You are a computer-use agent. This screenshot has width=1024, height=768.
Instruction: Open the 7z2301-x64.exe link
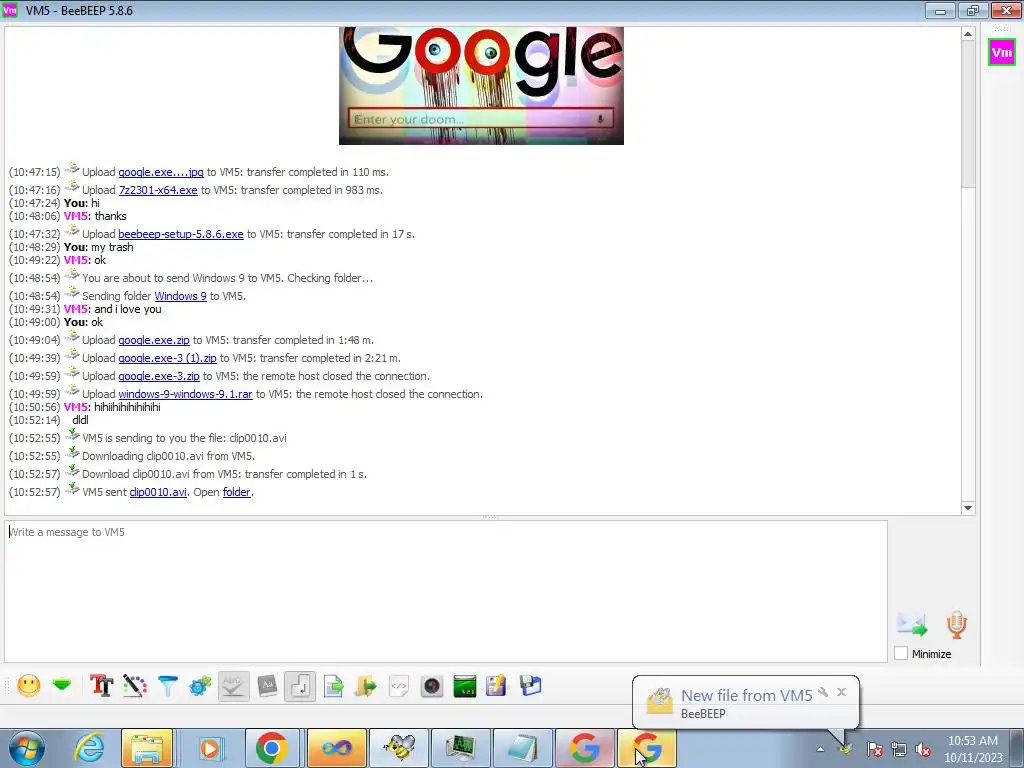coord(158,190)
